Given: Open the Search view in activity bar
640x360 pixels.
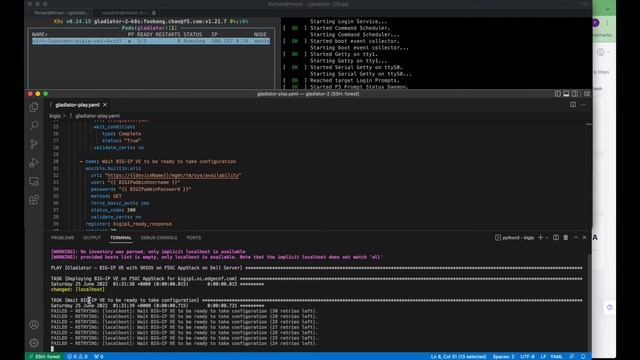Looking at the screenshot, I should [x=34, y=125].
